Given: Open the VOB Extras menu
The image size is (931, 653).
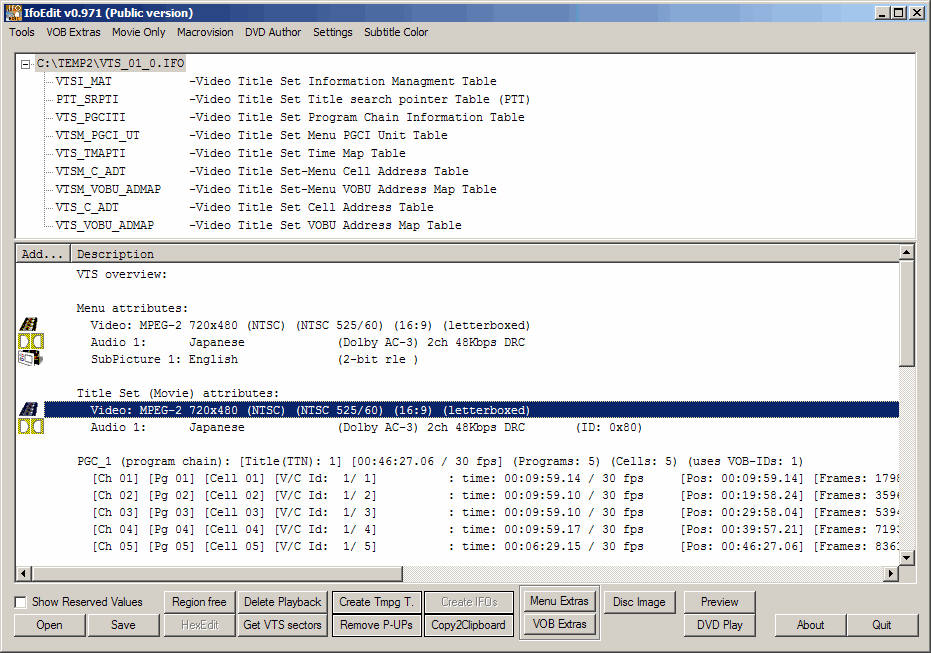Looking at the screenshot, I should coord(73,32).
